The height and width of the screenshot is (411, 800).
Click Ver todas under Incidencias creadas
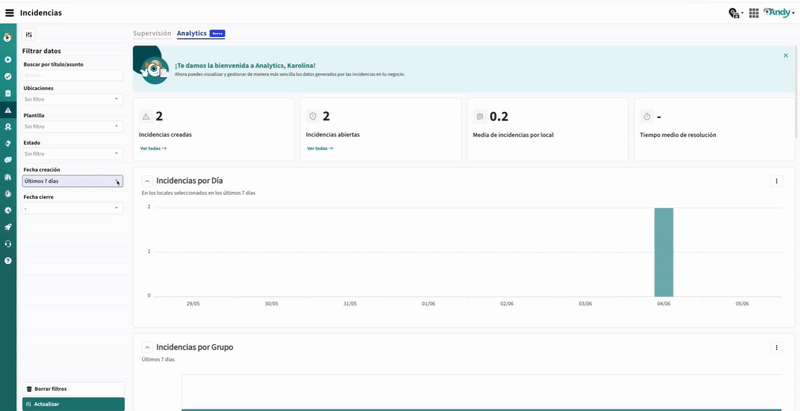point(153,148)
